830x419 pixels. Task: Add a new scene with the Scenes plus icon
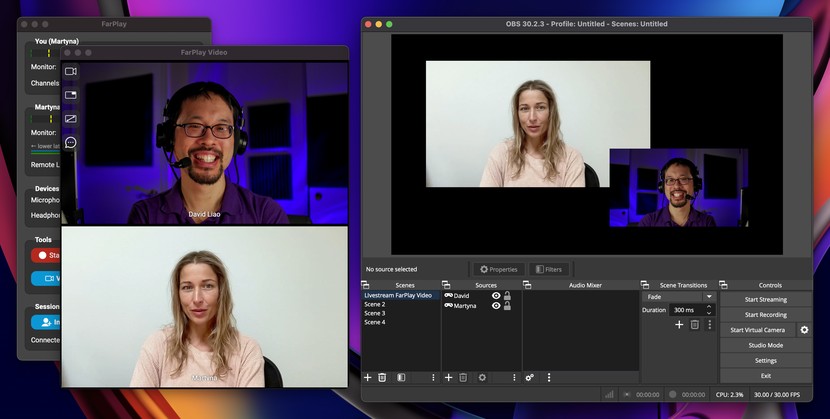[x=367, y=377]
